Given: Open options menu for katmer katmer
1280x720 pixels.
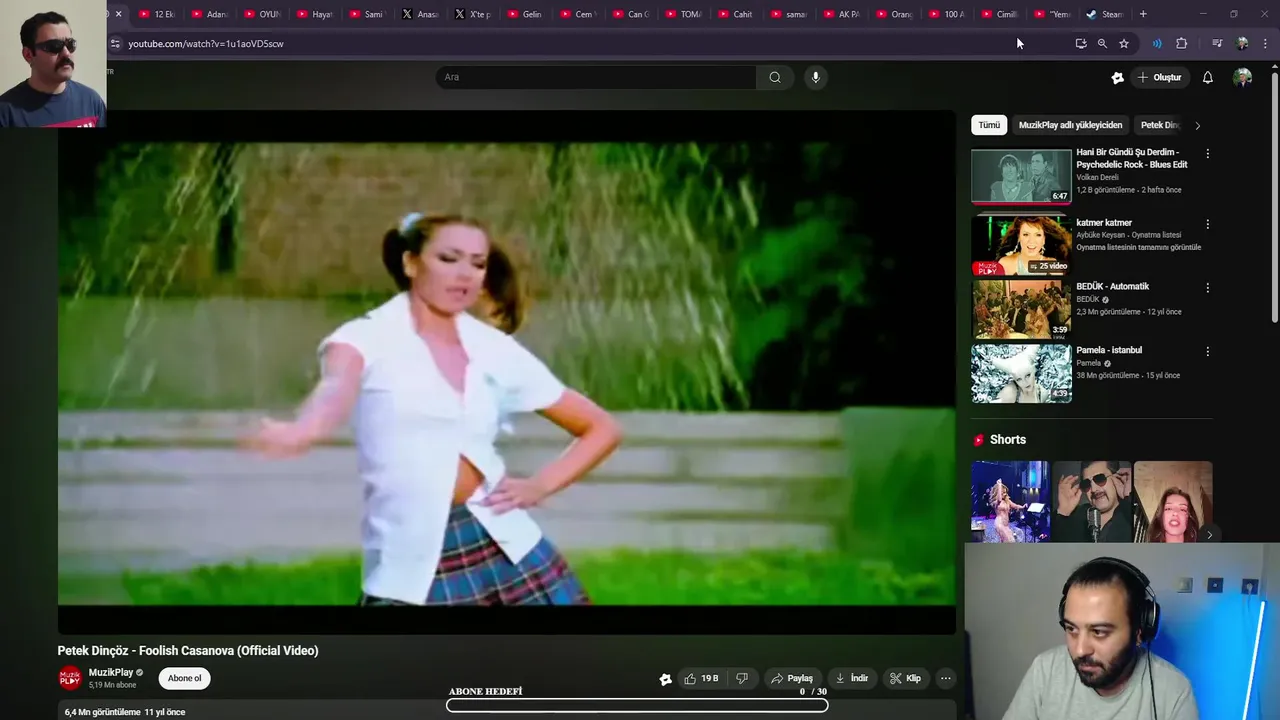Looking at the screenshot, I should (x=1207, y=224).
